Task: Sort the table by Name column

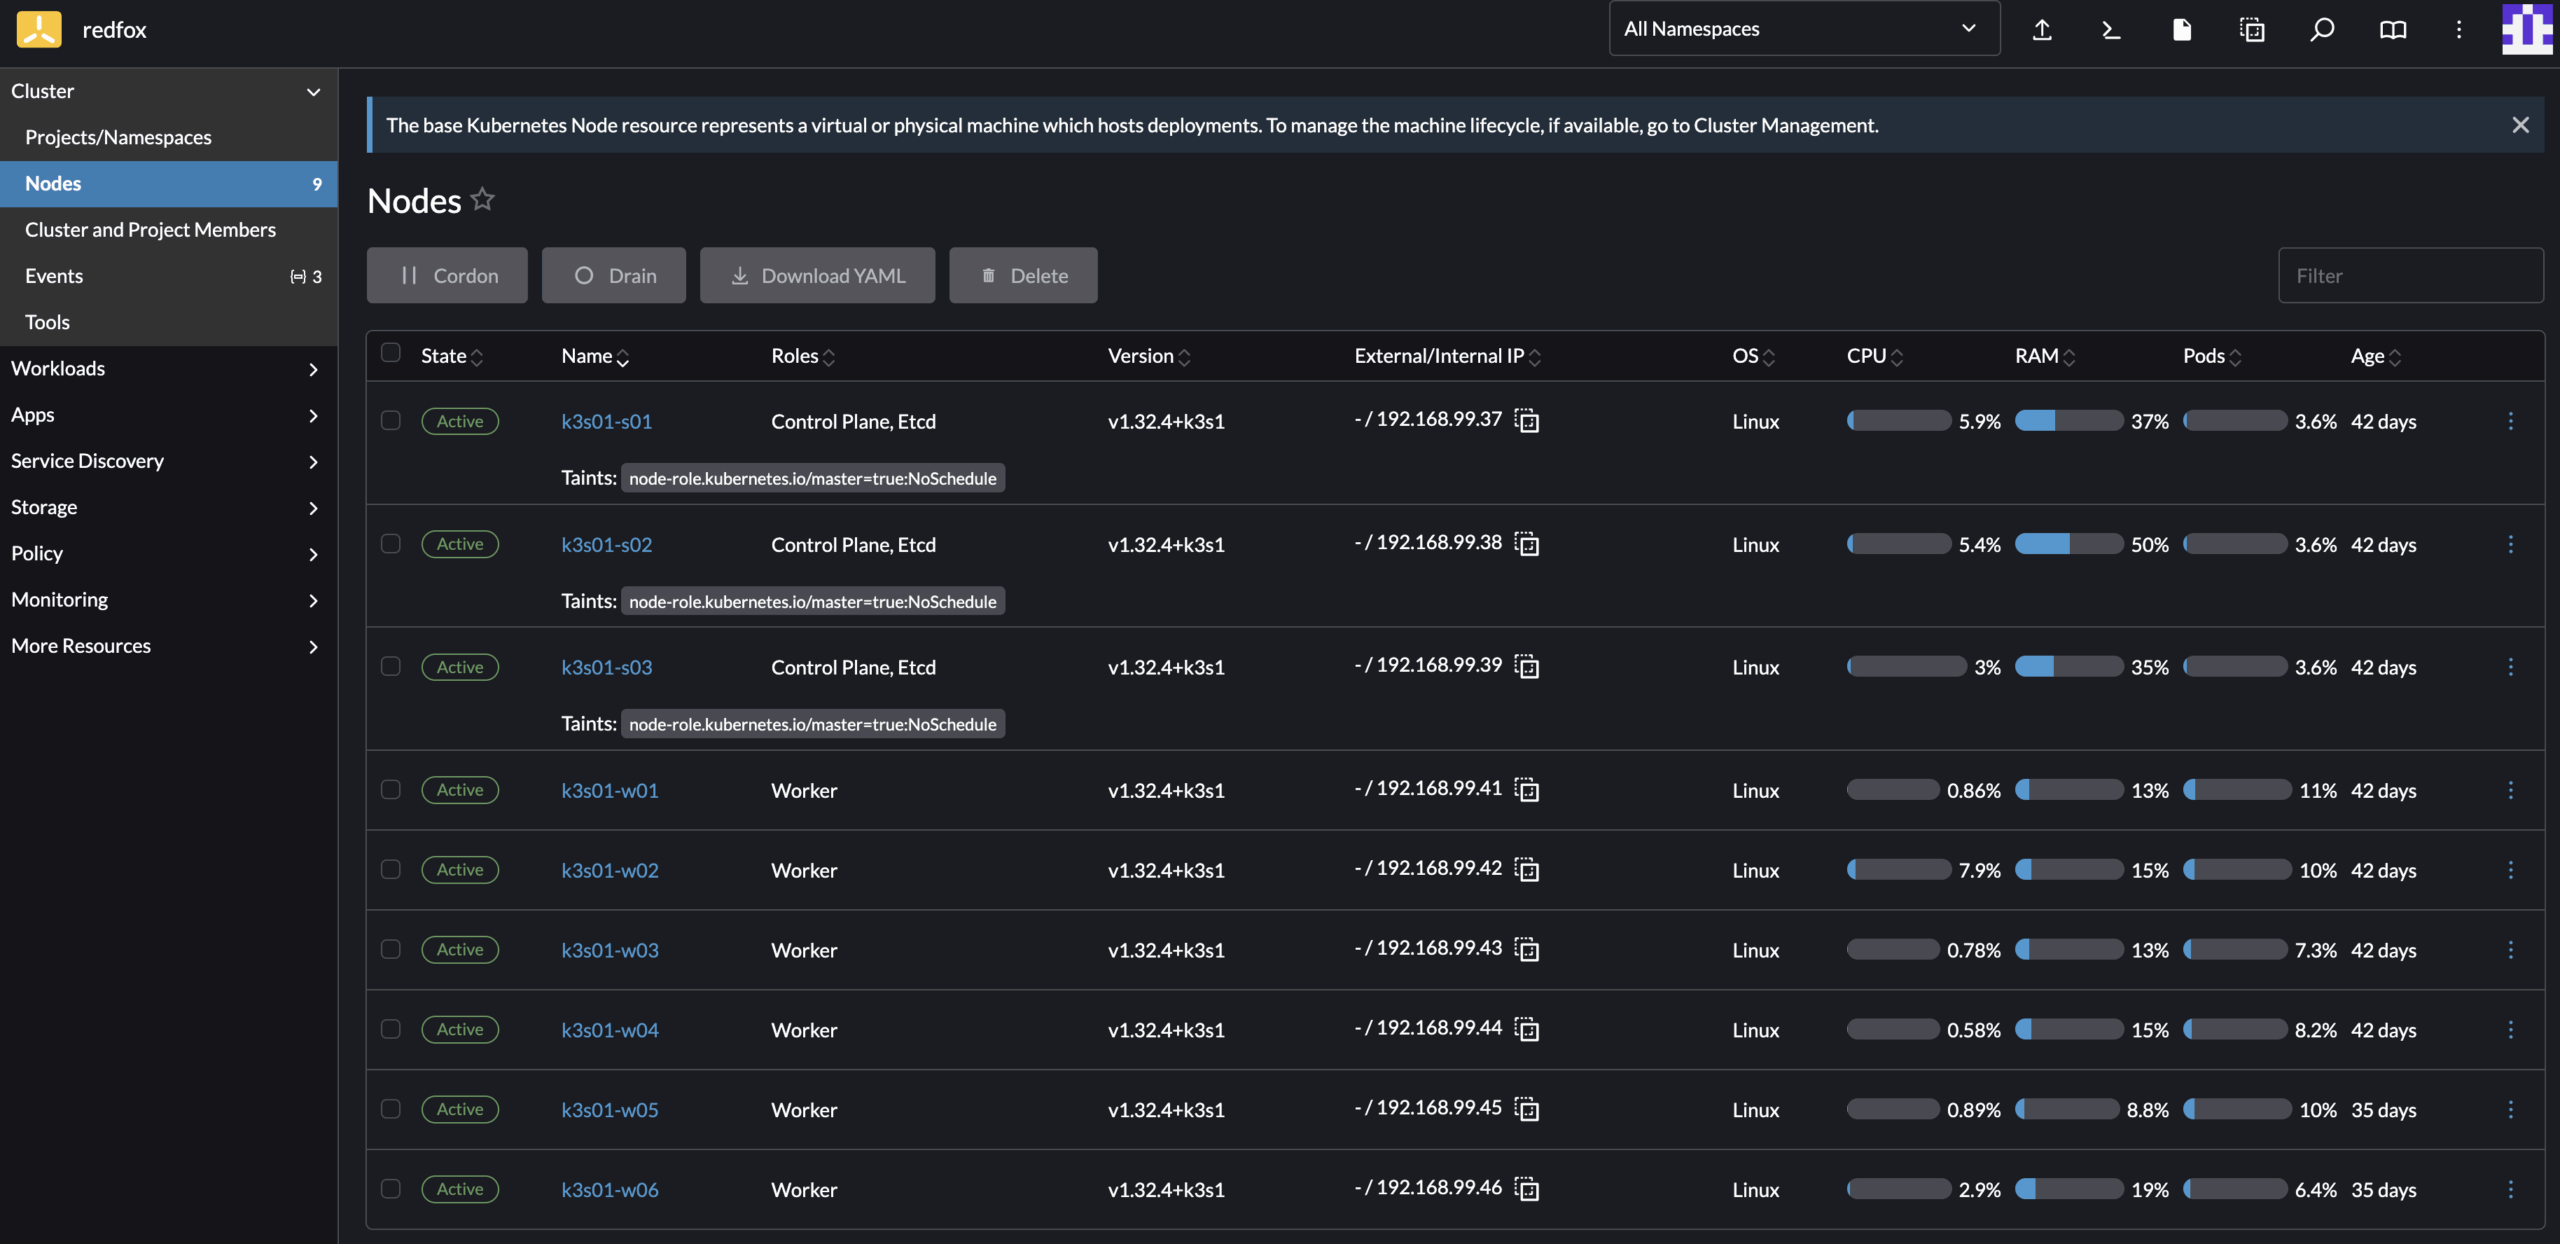Action: click(x=595, y=356)
